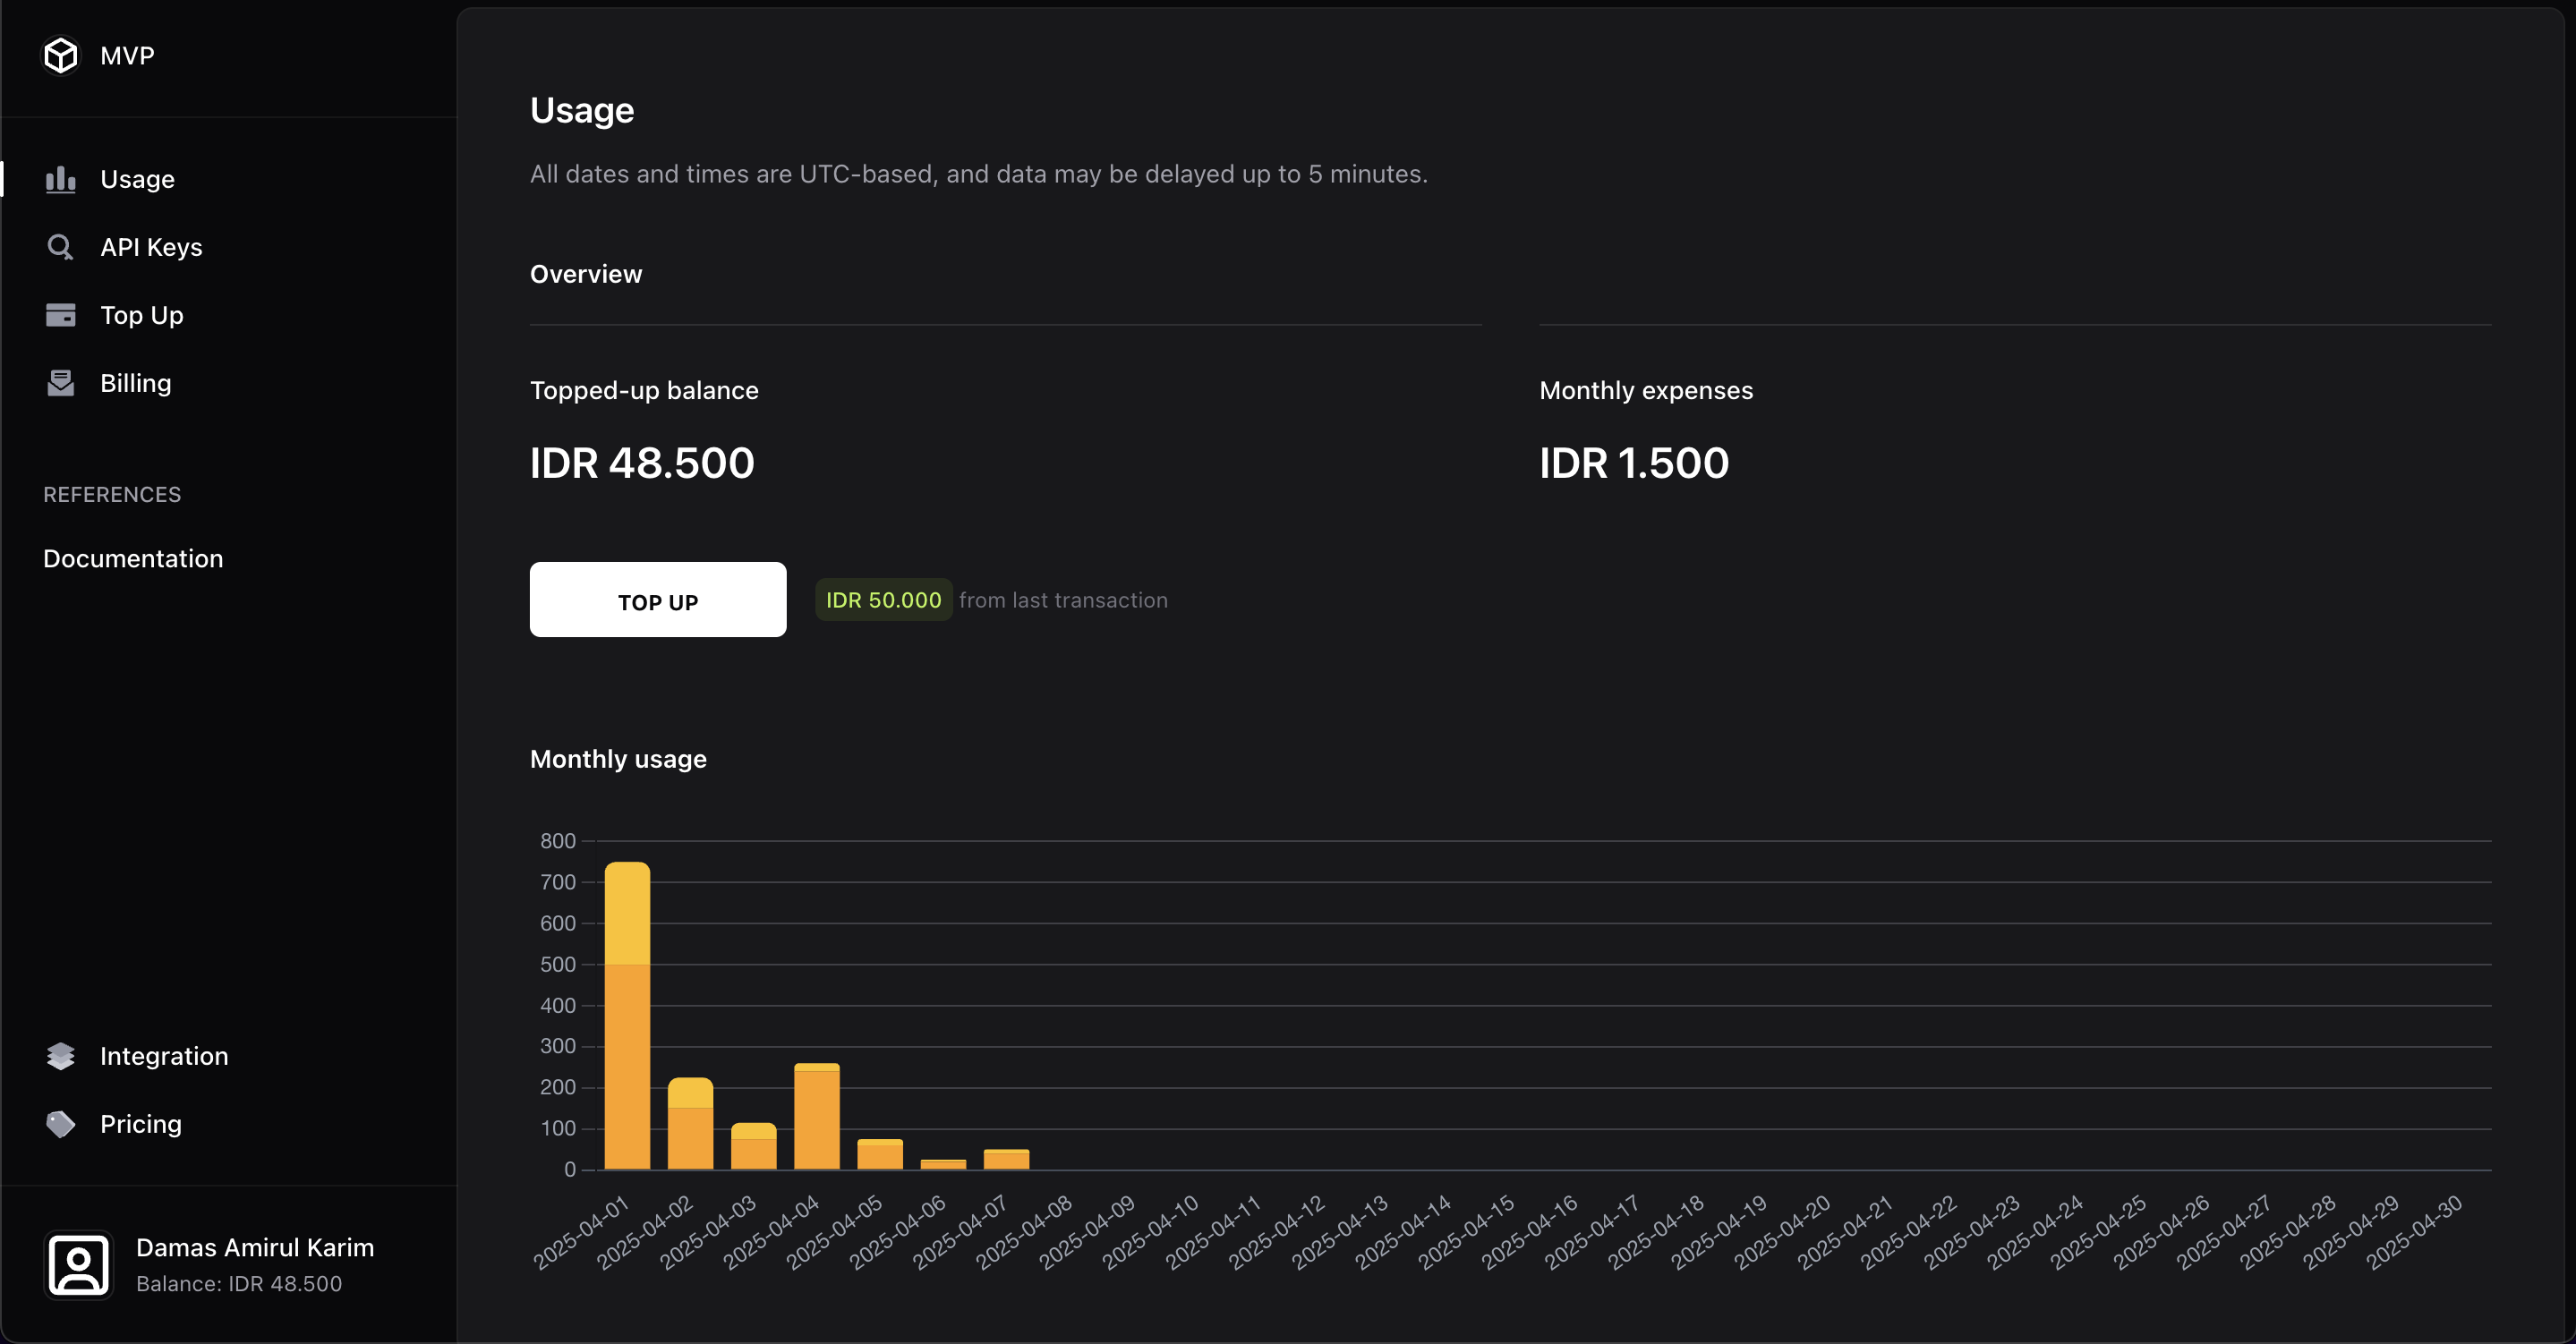
Task: Click the Usage bar chart icon
Action: 60,180
